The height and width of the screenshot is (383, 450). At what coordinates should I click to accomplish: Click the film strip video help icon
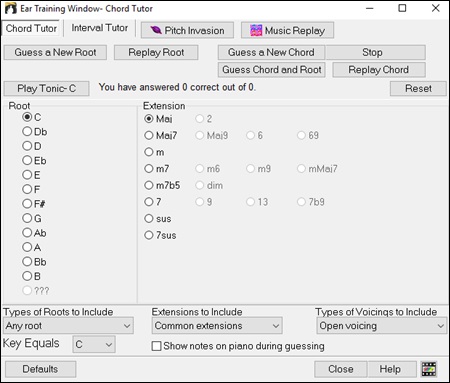pos(429,369)
